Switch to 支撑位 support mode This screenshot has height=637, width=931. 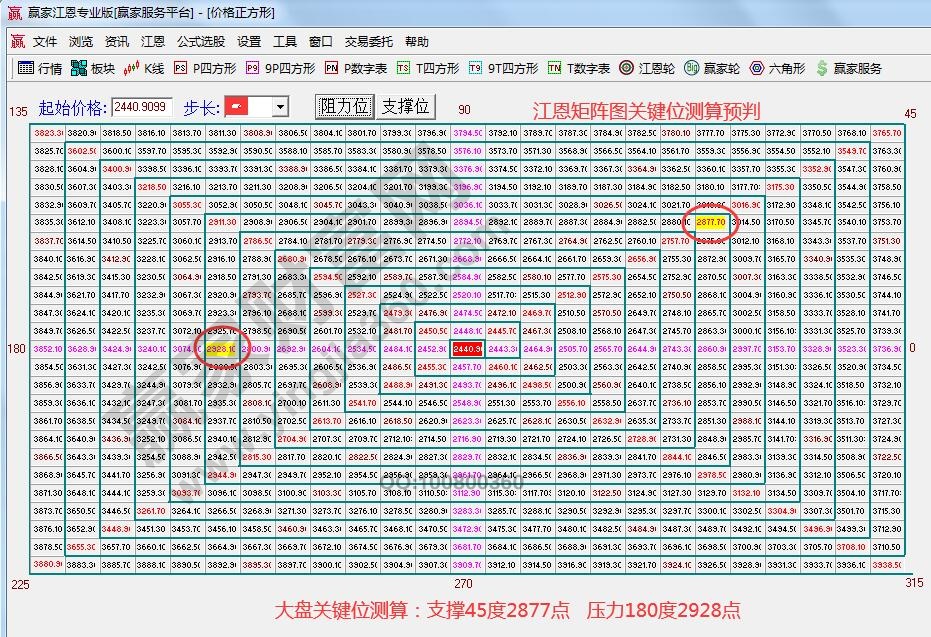[406, 104]
